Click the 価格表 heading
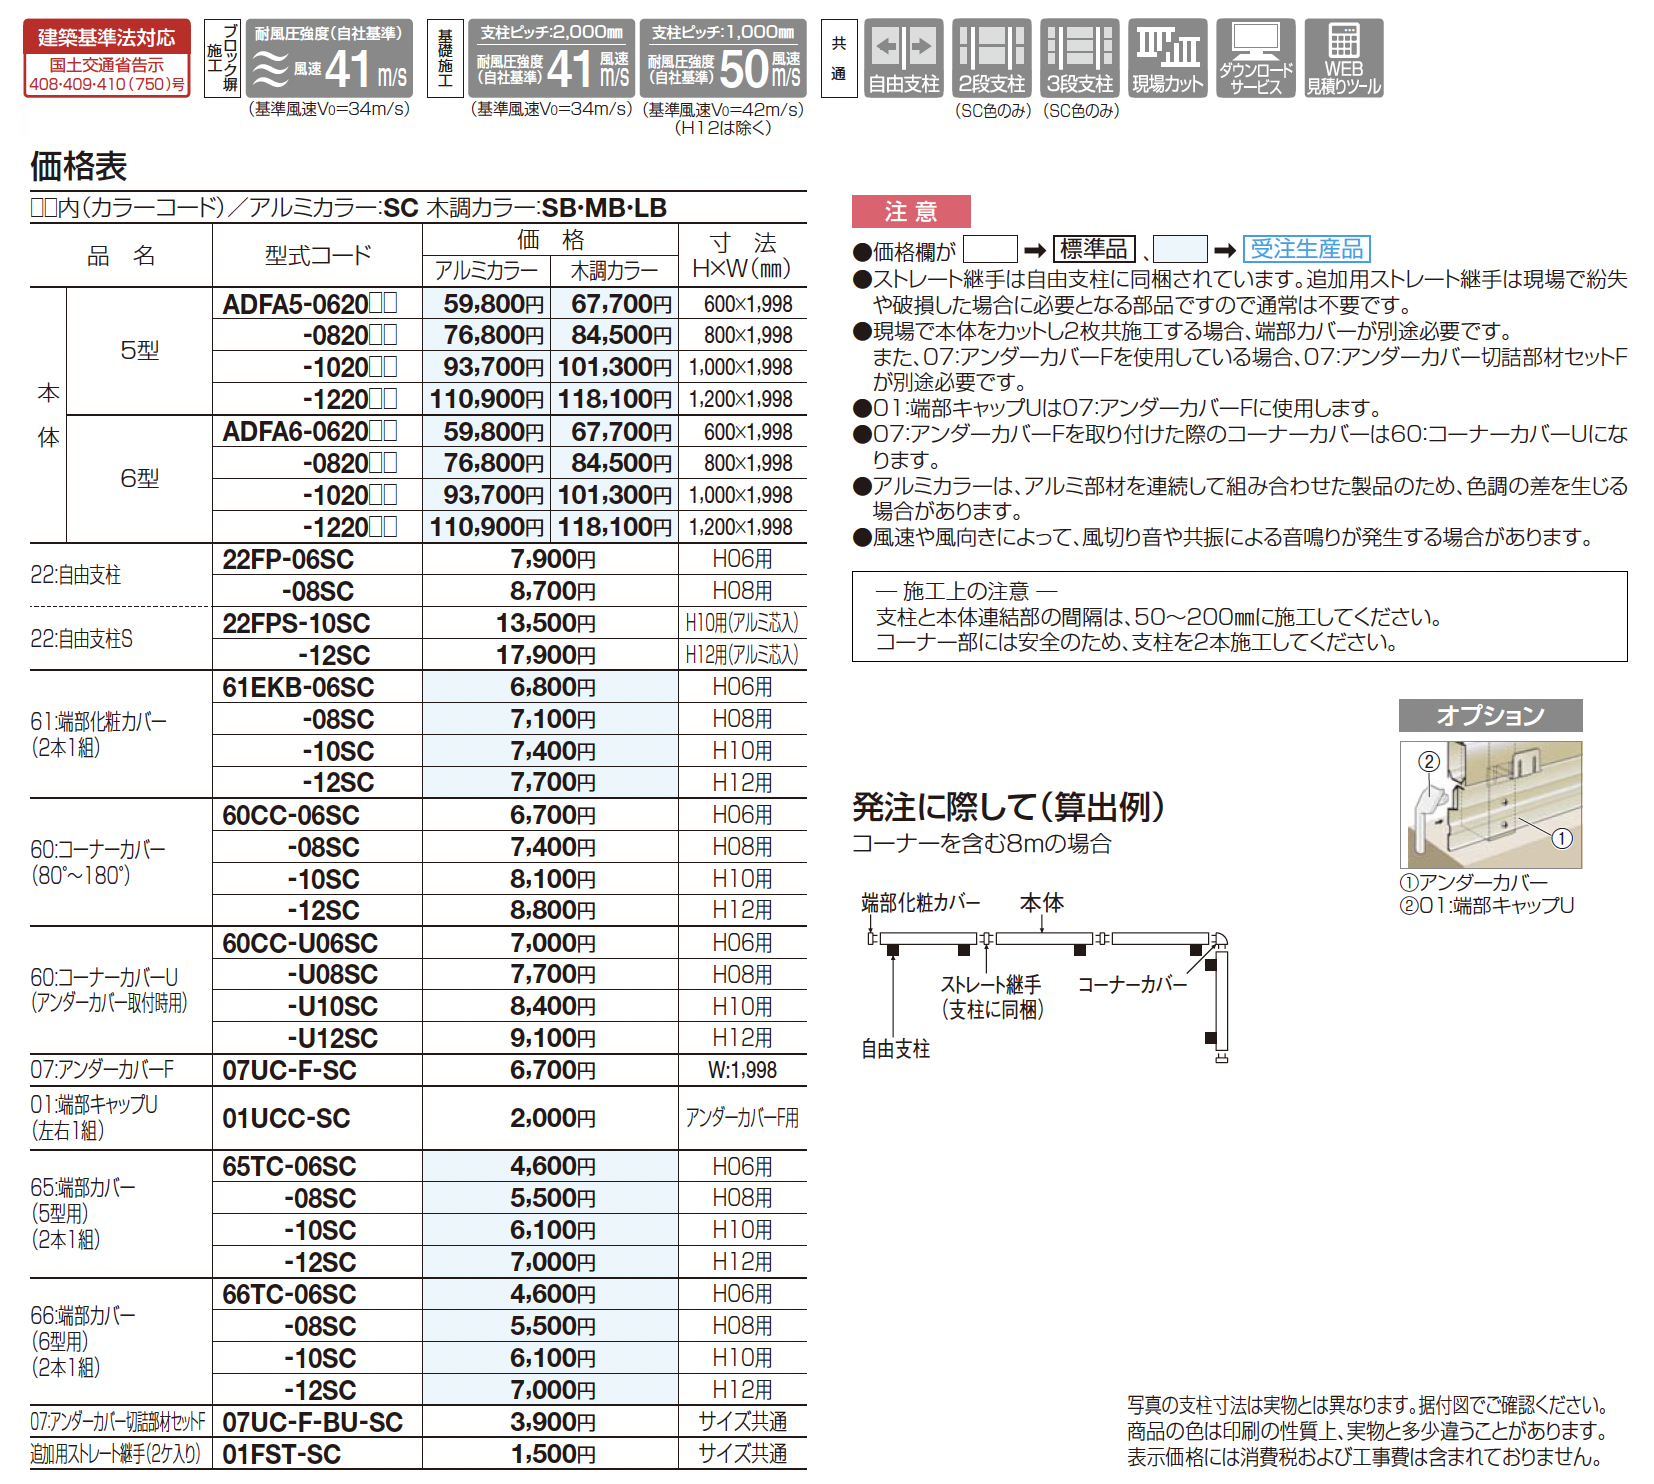The image size is (1654, 1484). [79, 166]
